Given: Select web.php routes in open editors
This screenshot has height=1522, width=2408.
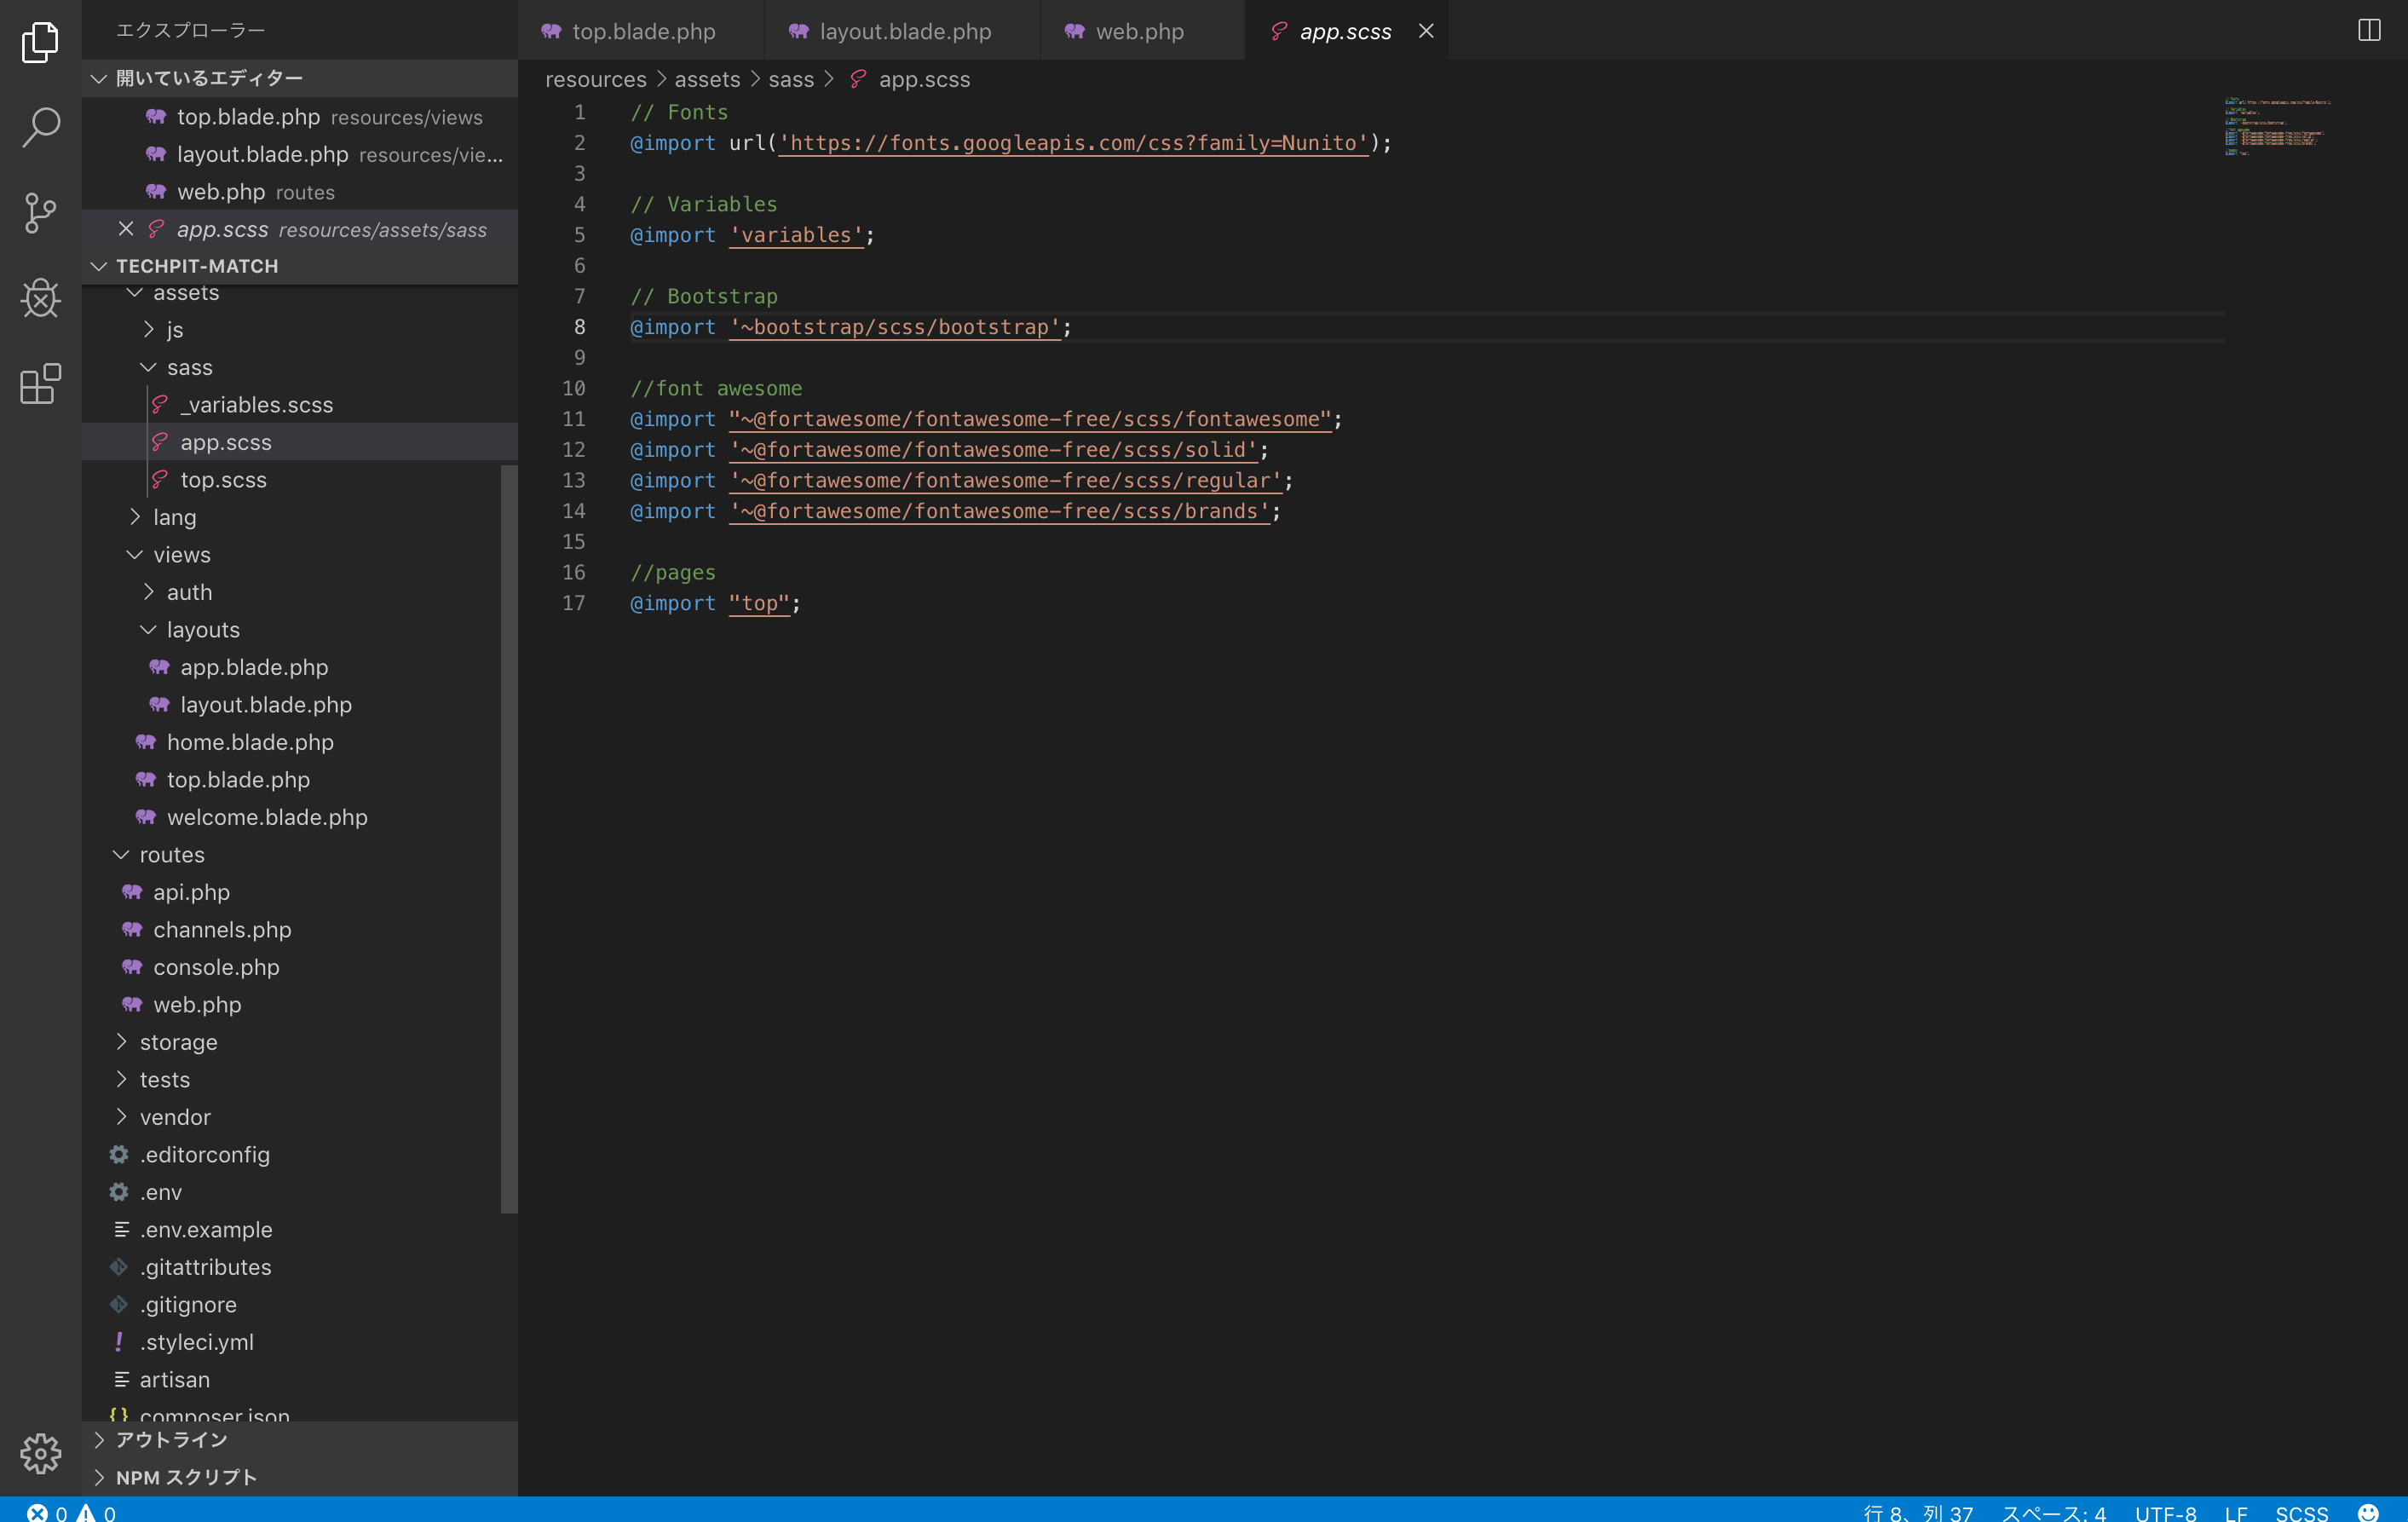Looking at the screenshot, I should pyautogui.click(x=300, y=192).
